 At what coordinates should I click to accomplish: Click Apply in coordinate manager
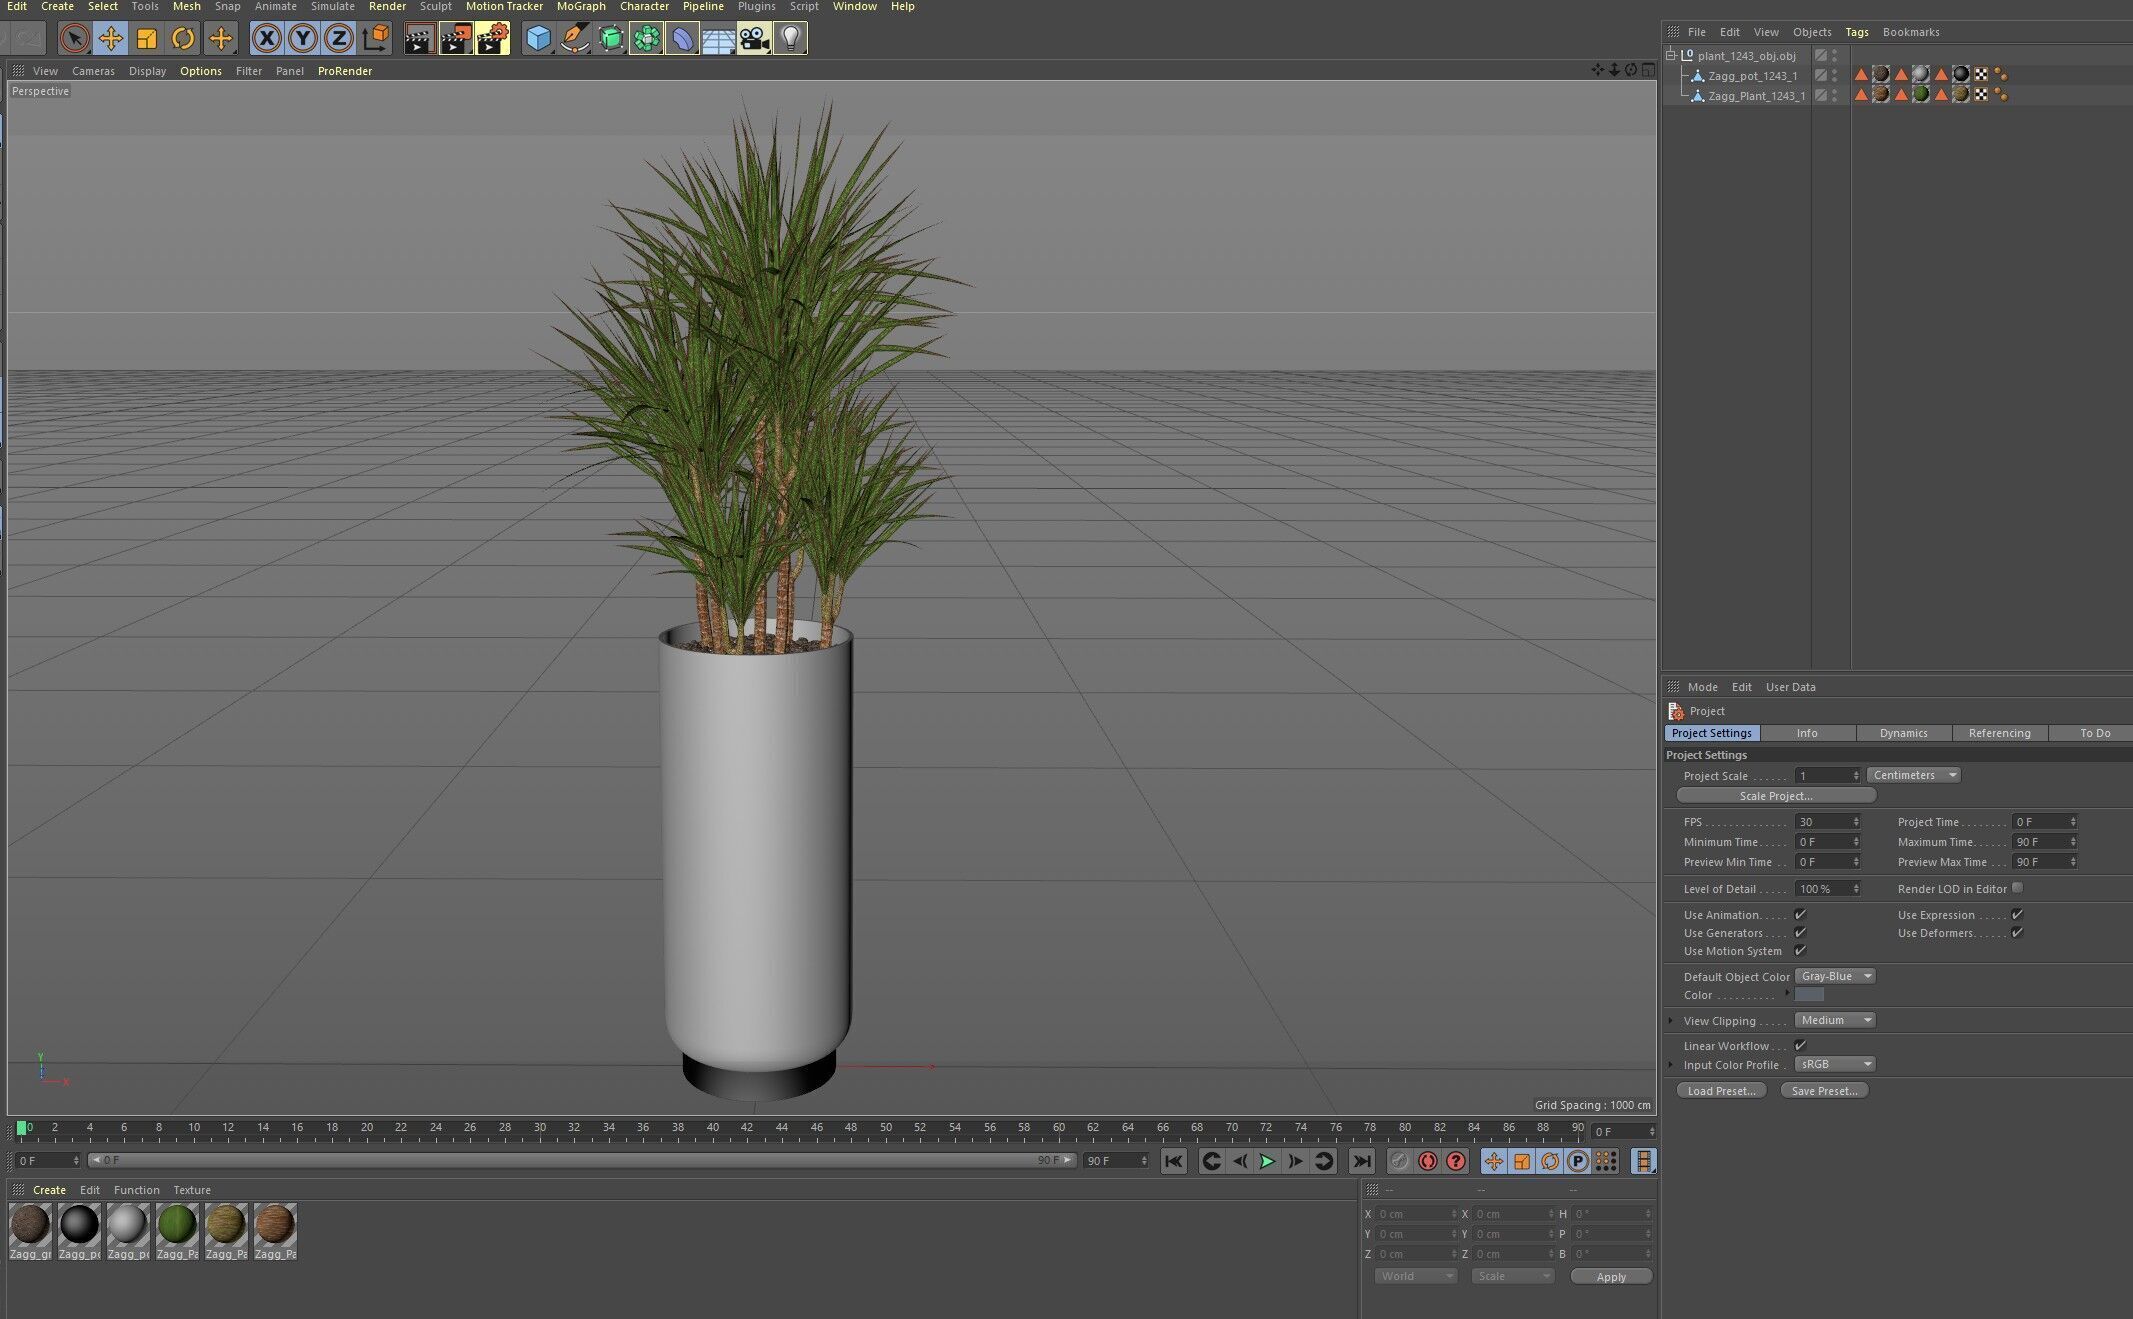pyautogui.click(x=1611, y=1277)
